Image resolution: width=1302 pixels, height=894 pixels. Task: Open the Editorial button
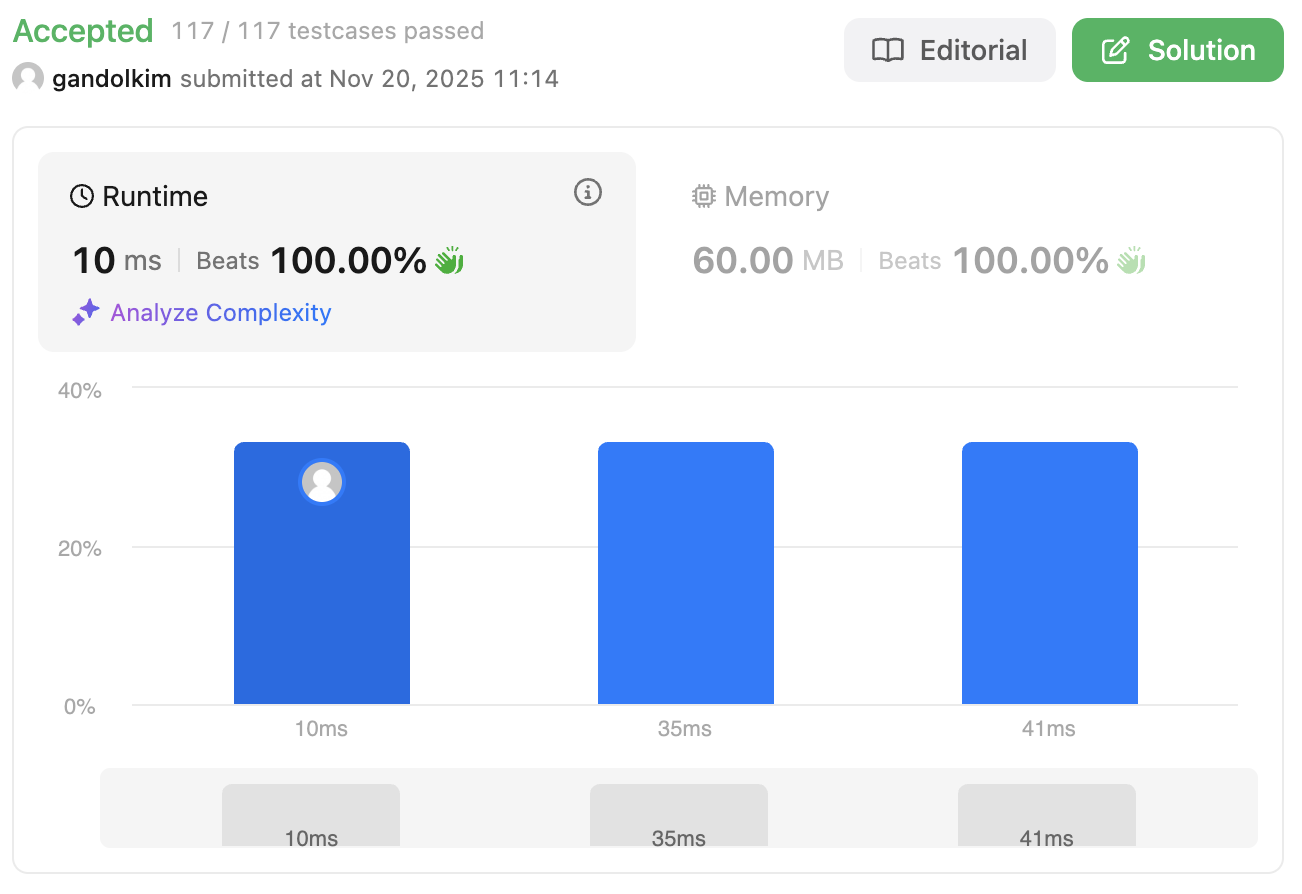coord(950,50)
